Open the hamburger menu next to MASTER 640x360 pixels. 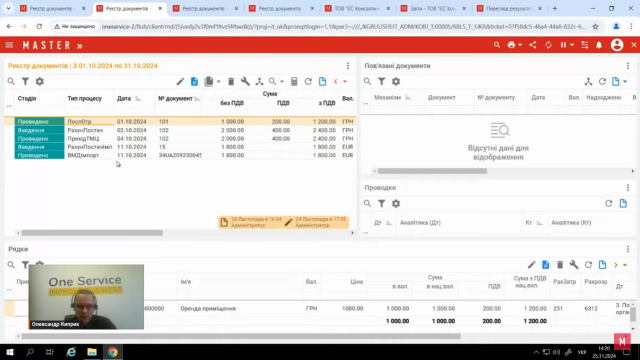click(x=9, y=45)
